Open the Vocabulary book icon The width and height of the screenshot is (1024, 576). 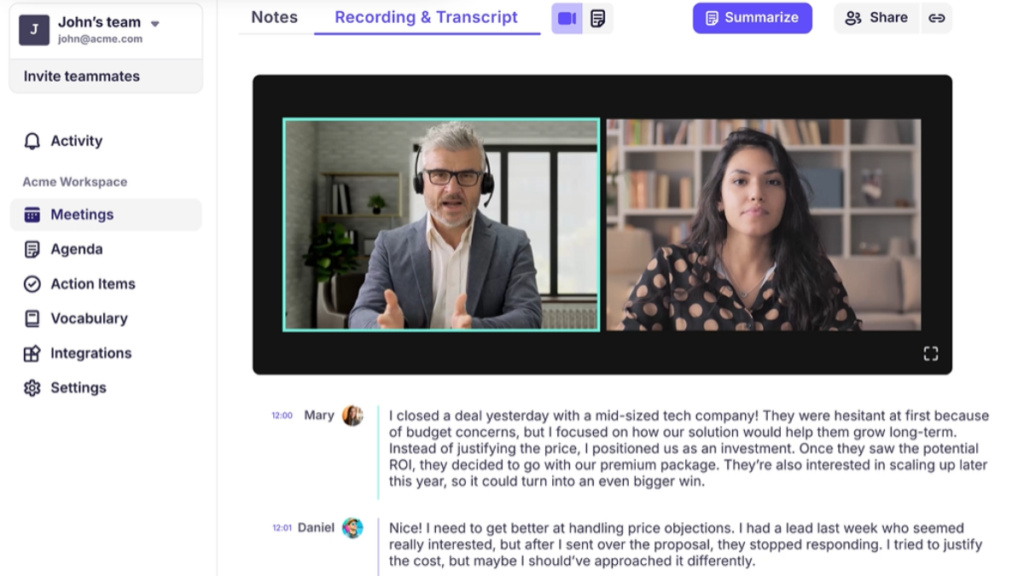coord(31,318)
